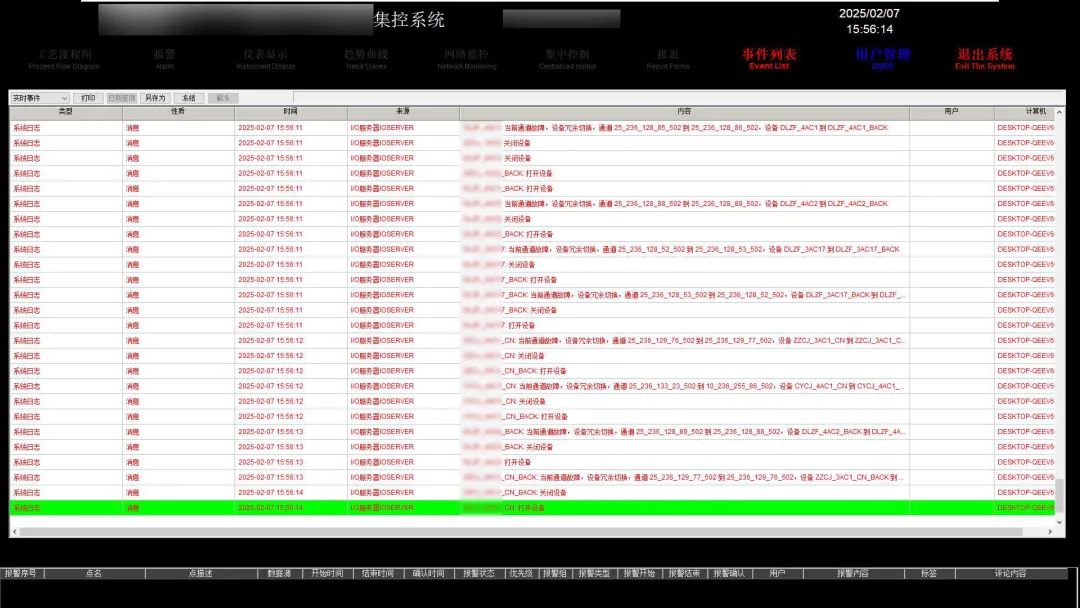Screen dimensions: 1080x608
Task: Open 用户管理 user management
Action: pyautogui.click(x=882, y=58)
